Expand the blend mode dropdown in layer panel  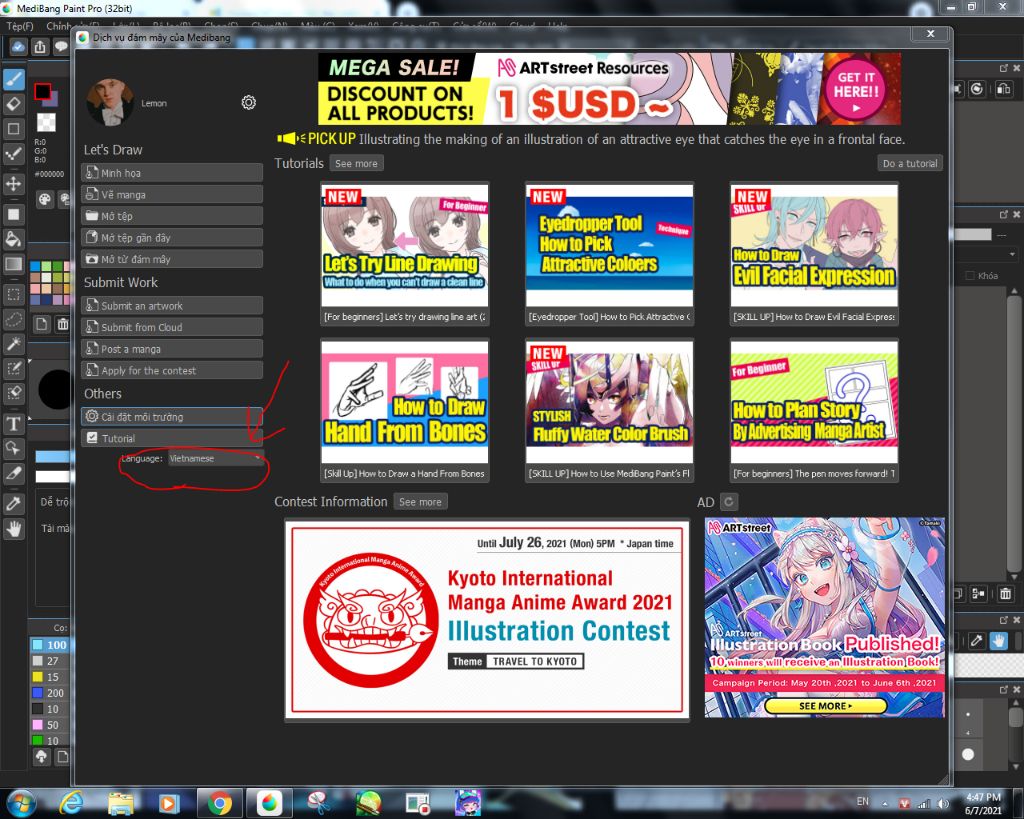coord(1012,254)
